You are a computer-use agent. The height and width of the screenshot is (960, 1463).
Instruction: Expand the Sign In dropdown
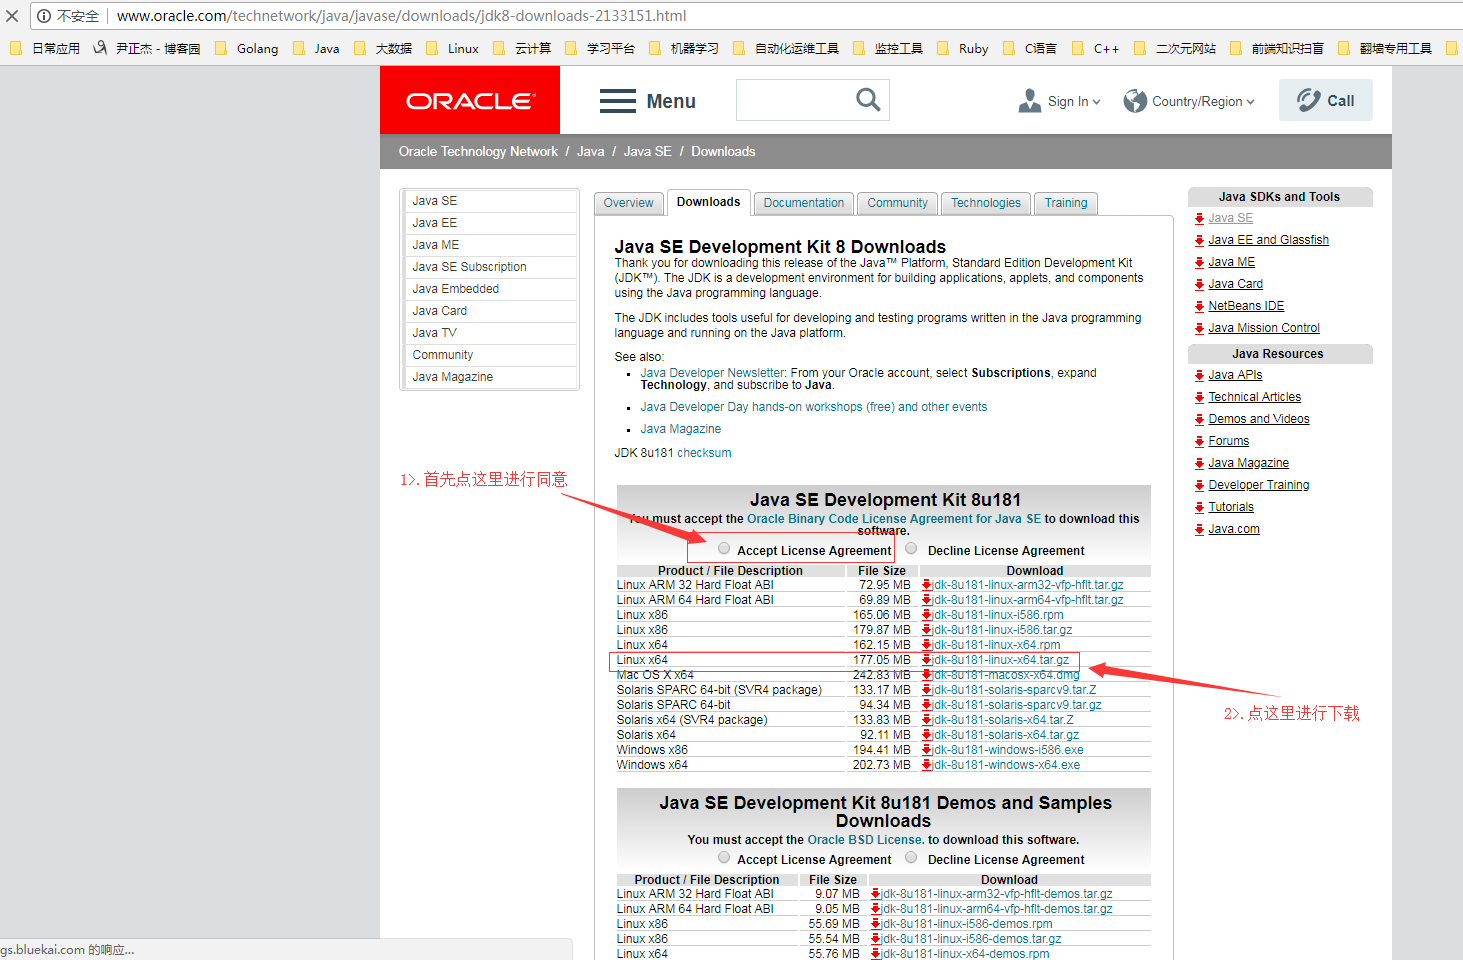[x=1096, y=102]
